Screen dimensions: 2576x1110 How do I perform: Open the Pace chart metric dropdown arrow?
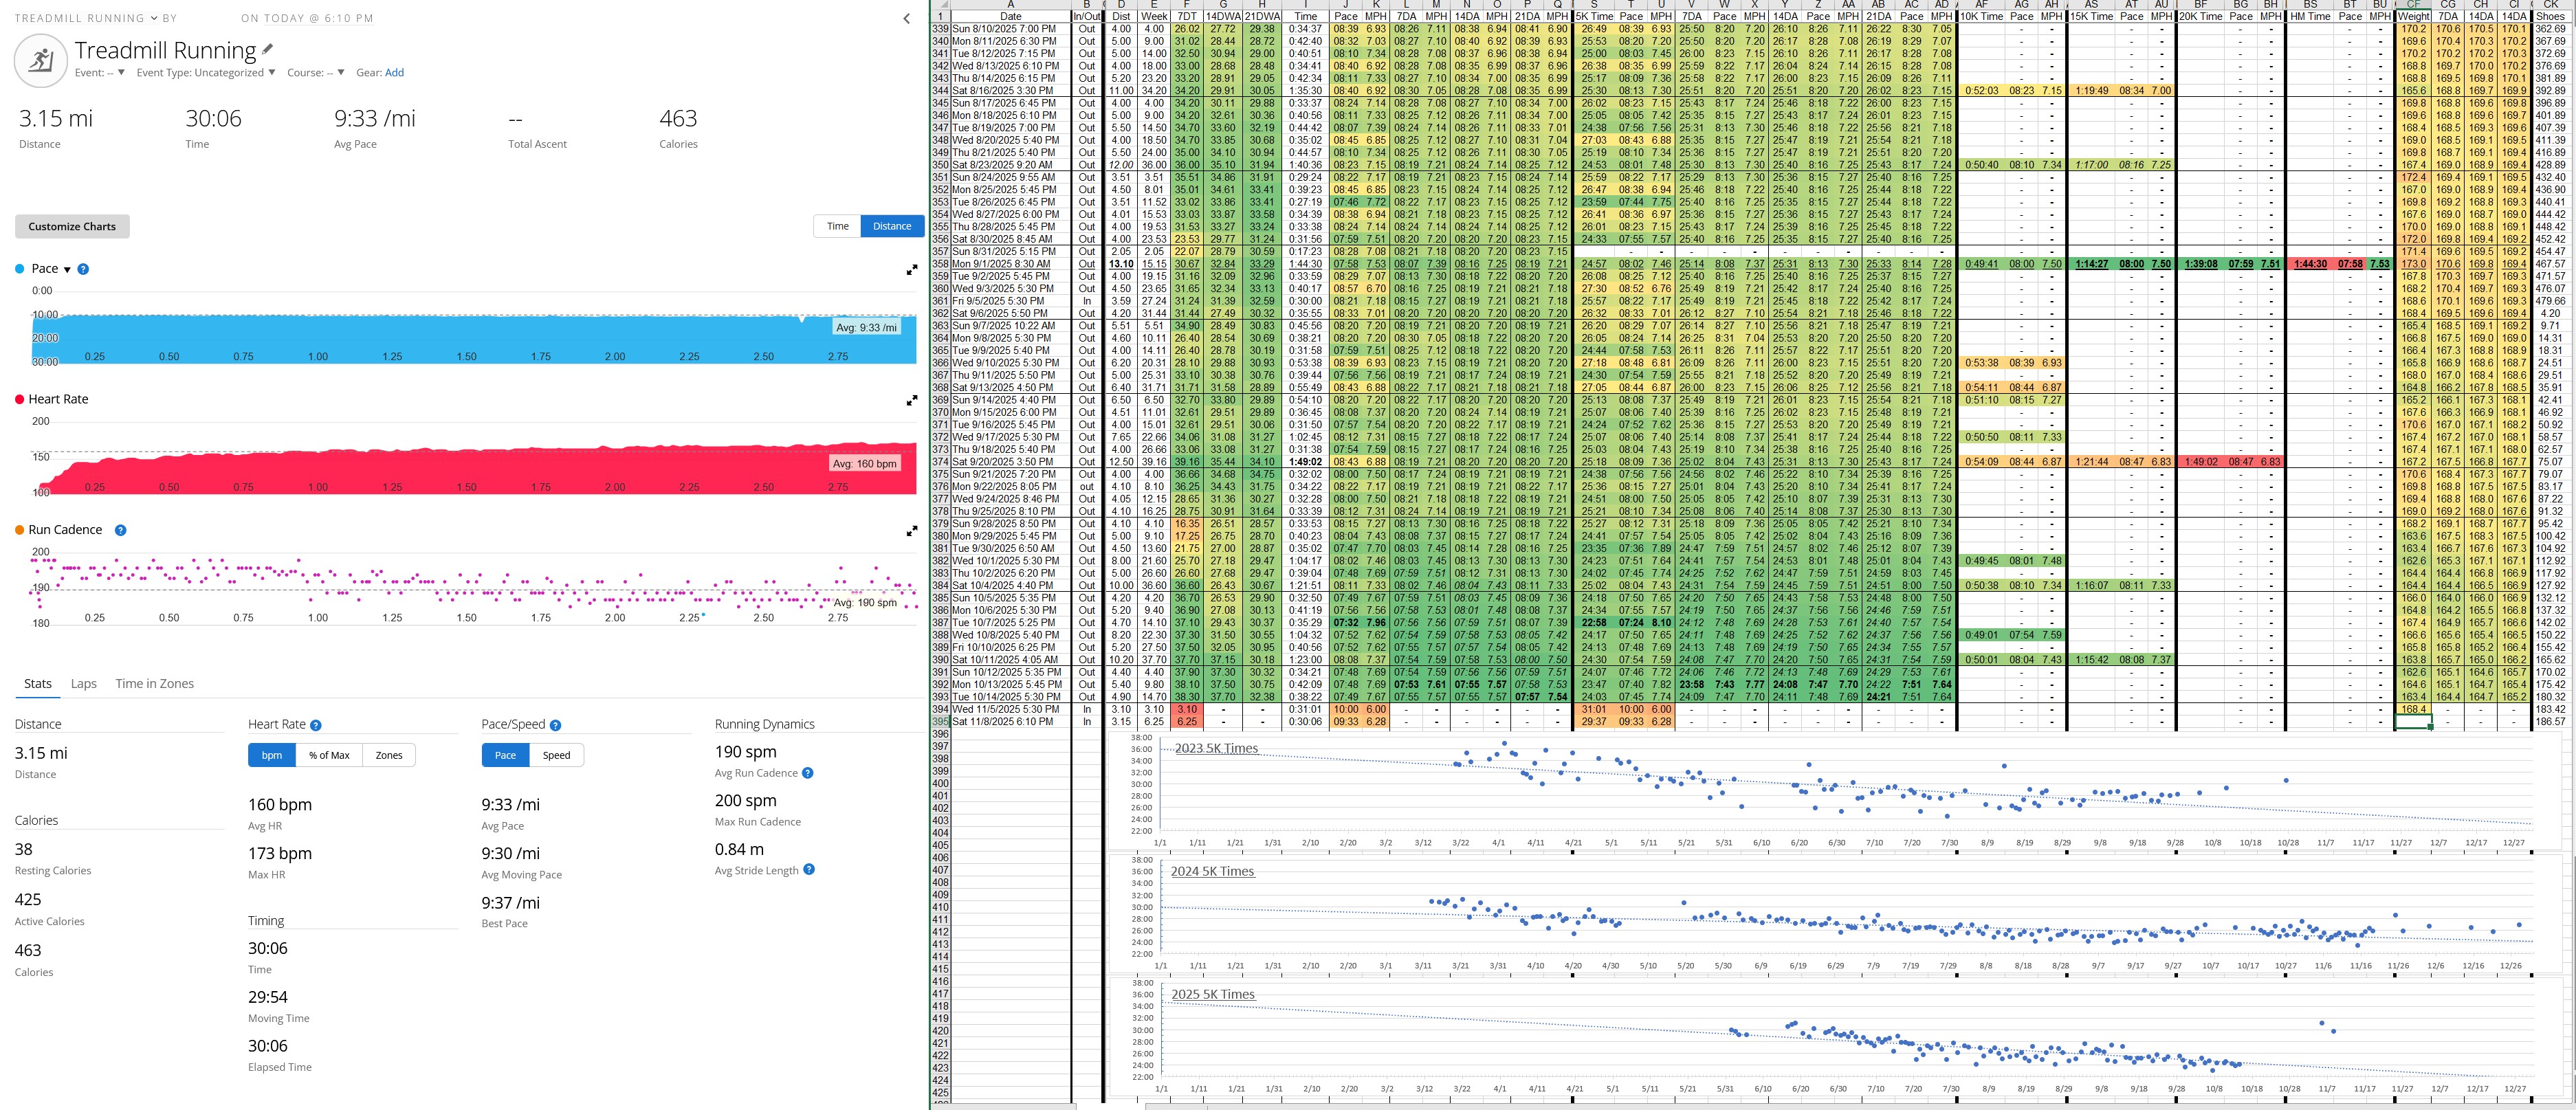point(67,270)
